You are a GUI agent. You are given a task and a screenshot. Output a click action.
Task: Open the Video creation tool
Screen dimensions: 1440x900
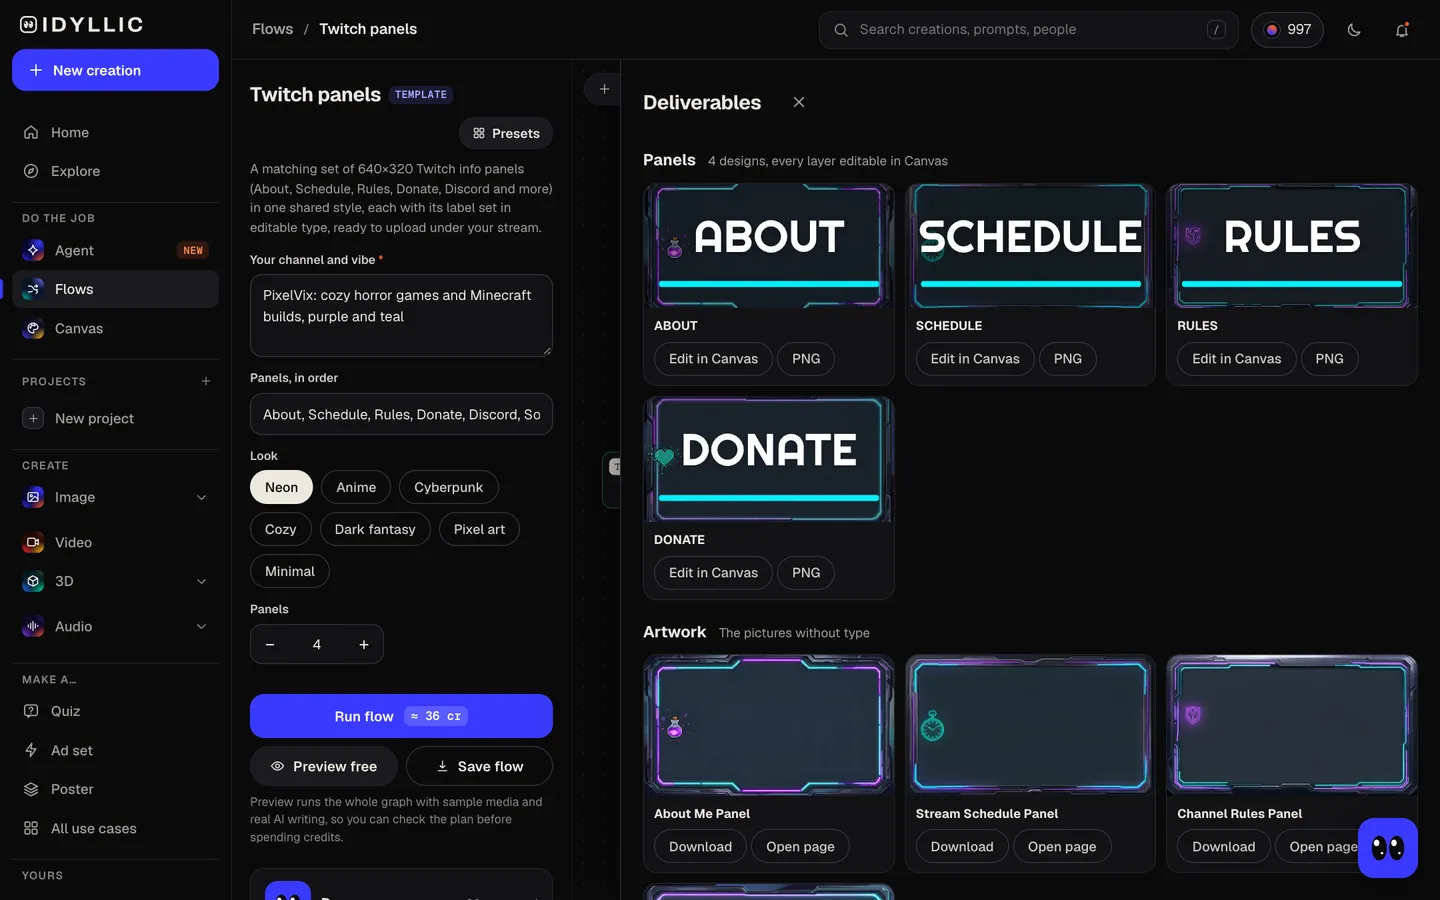click(x=115, y=542)
